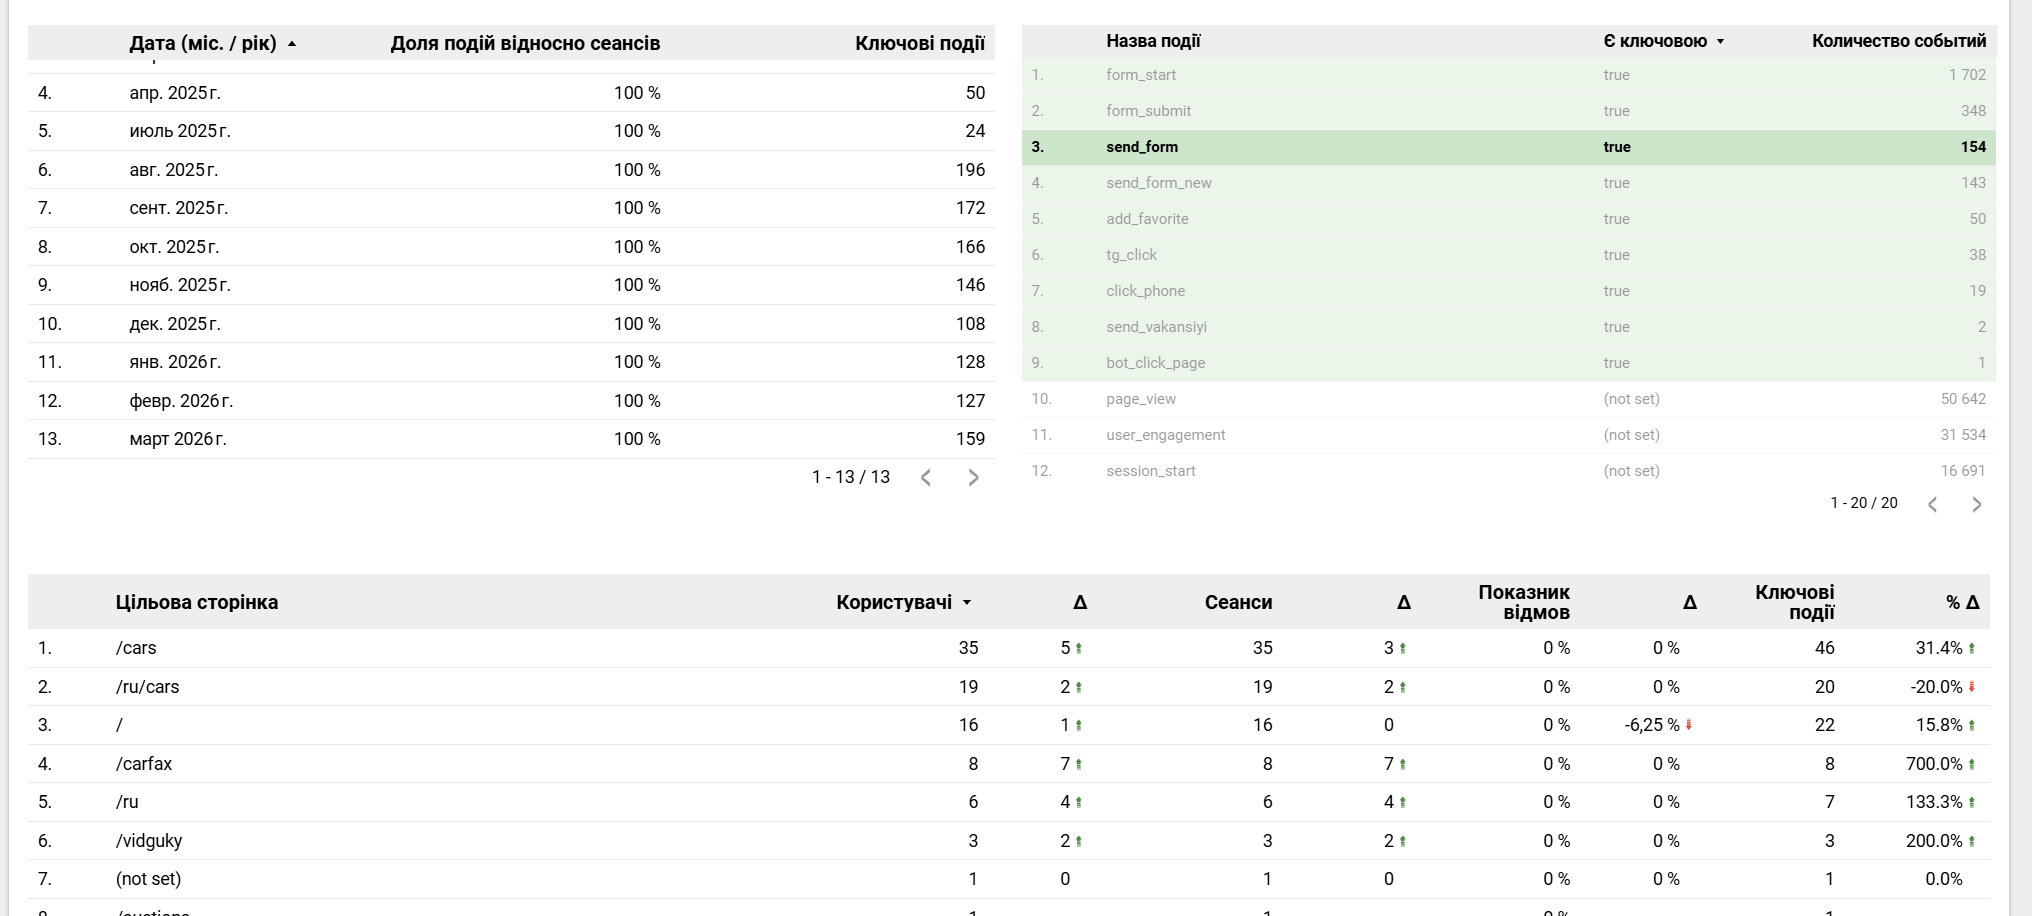
Task: Click Показник відмов column header
Action: [x=1523, y=602]
